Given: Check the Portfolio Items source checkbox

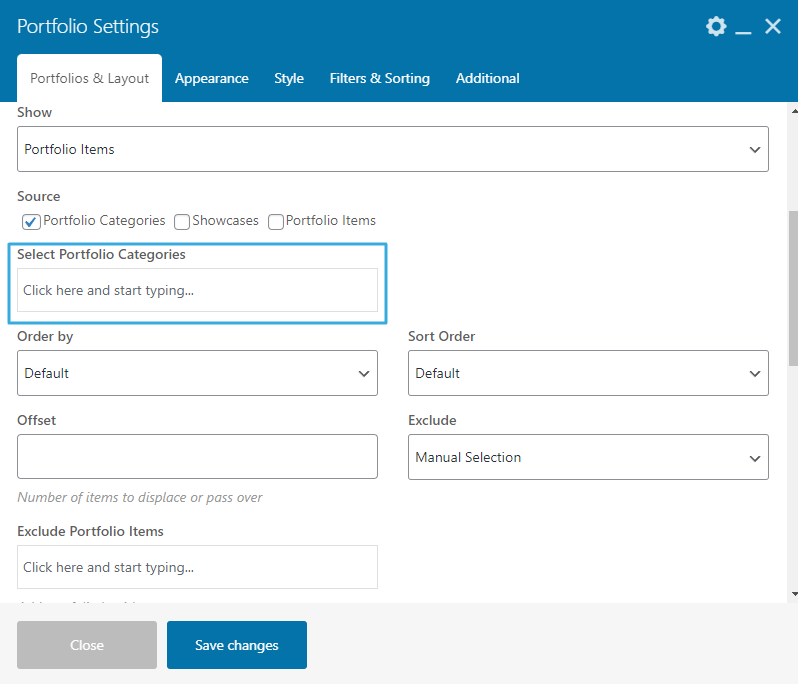Looking at the screenshot, I should tap(276, 221).
